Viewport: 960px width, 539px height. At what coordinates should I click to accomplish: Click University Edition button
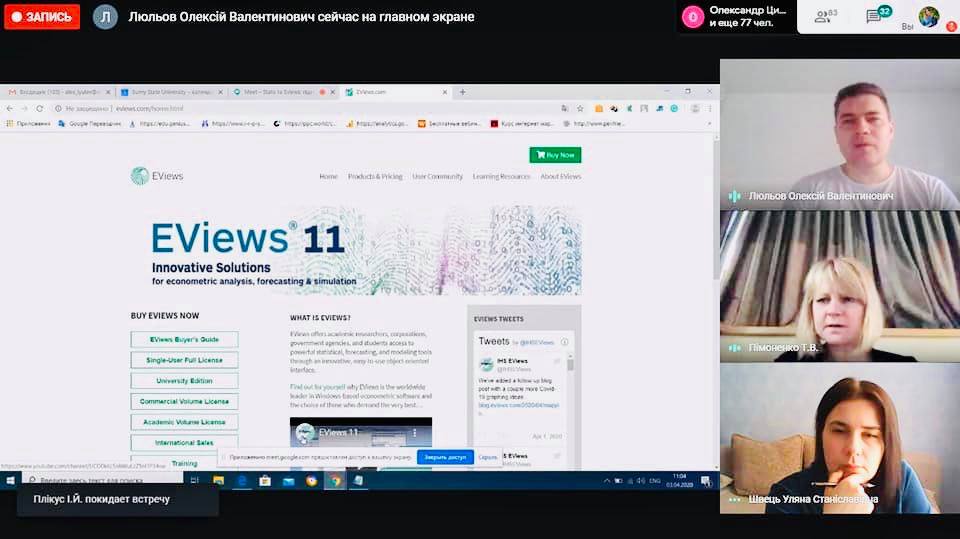pos(184,381)
